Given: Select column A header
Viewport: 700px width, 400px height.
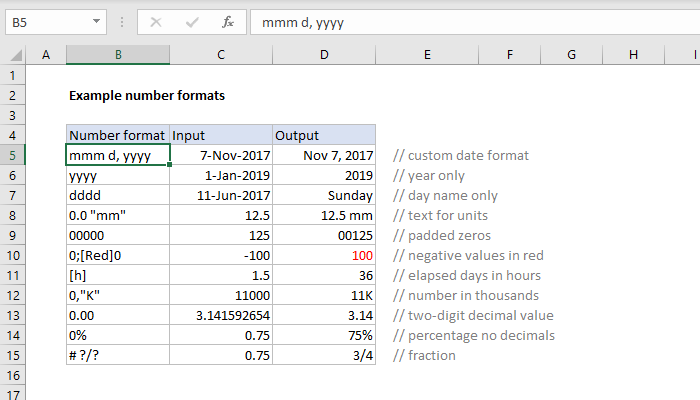Looking at the screenshot, I should click(46, 54).
